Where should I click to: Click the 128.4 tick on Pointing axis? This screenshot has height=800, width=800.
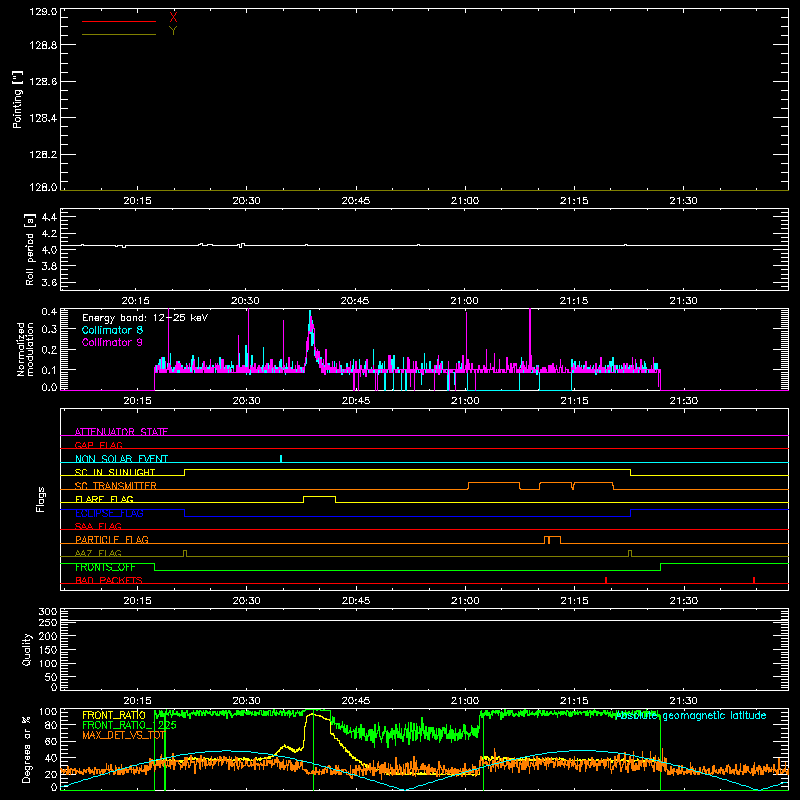tap(43, 118)
